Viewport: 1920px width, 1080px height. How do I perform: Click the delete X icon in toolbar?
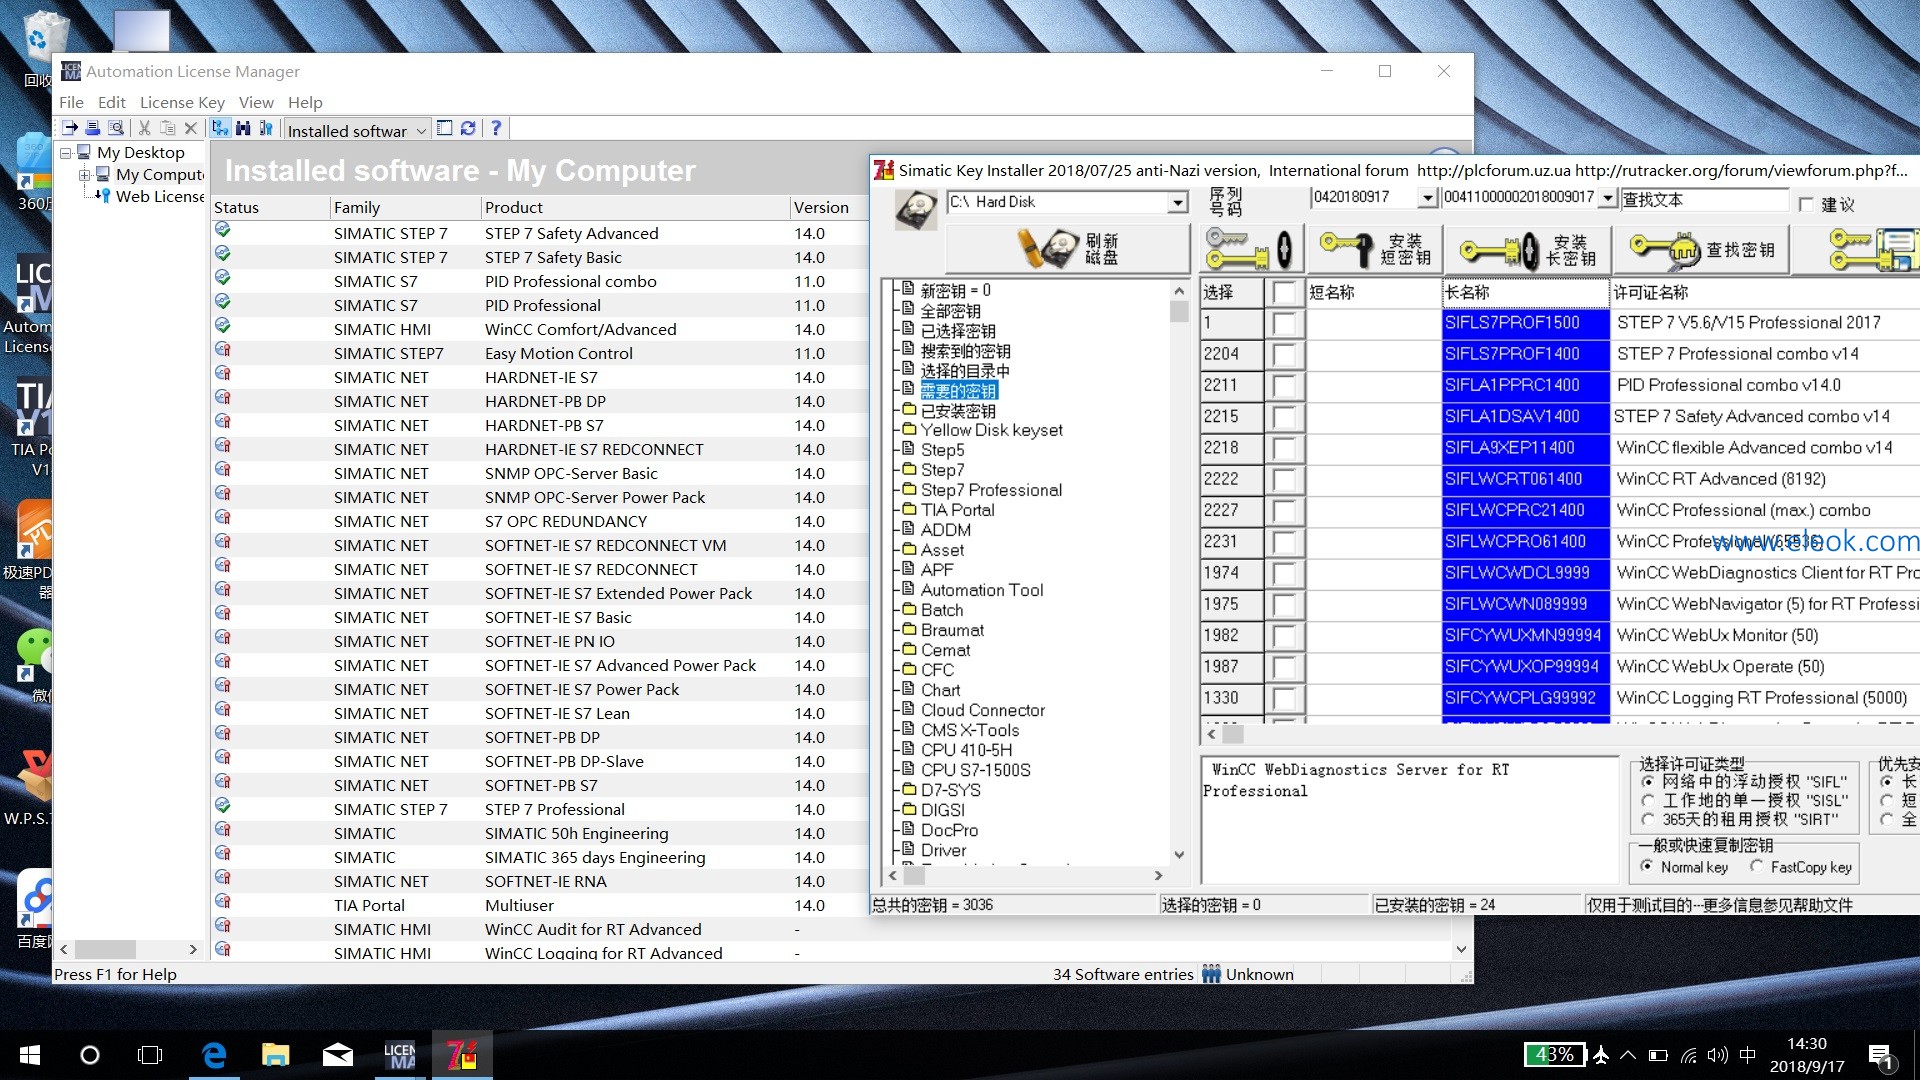[x=190, y=128]
